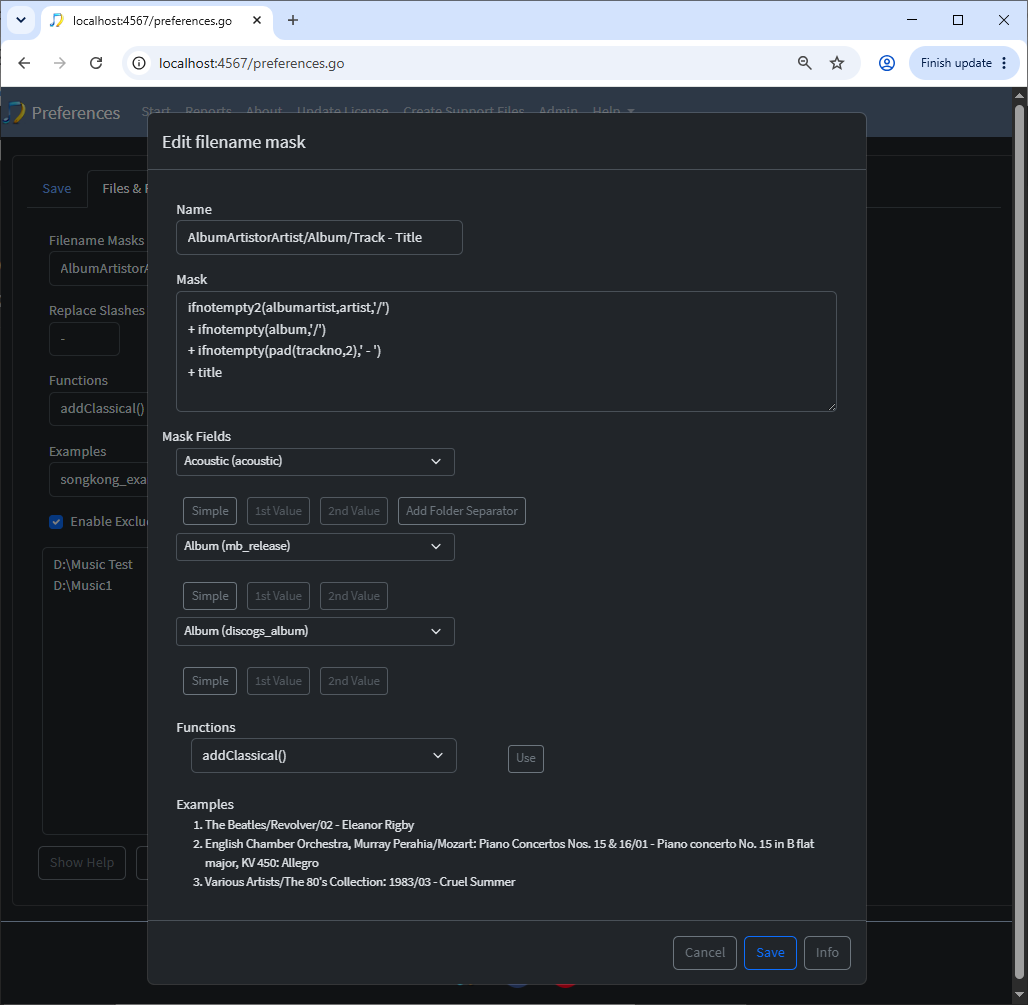
Task: Reload the page with refresh icon
Action: pyautogui.click(x=96, y=63)
